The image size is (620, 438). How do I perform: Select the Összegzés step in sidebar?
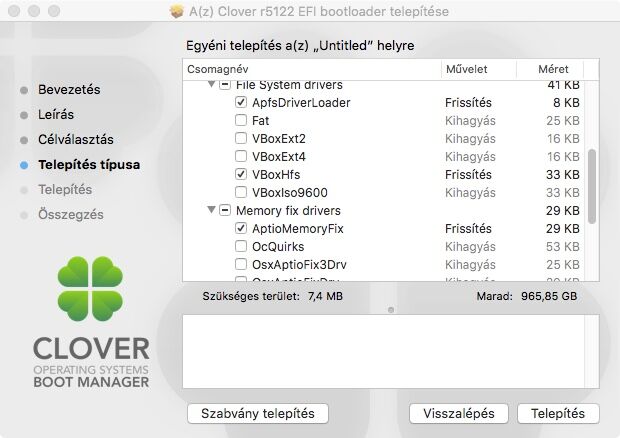coord(71,215)
